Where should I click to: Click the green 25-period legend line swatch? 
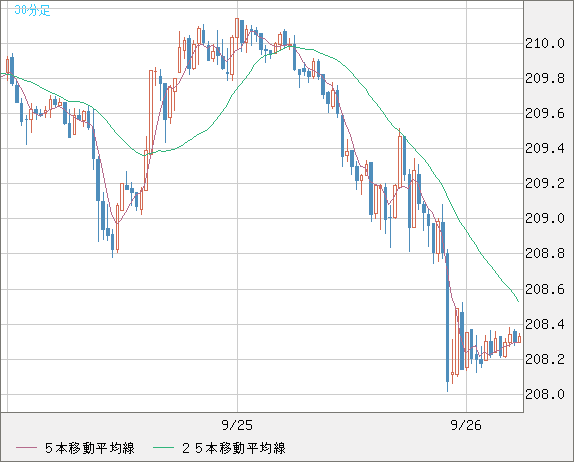(x=163, y=448)
